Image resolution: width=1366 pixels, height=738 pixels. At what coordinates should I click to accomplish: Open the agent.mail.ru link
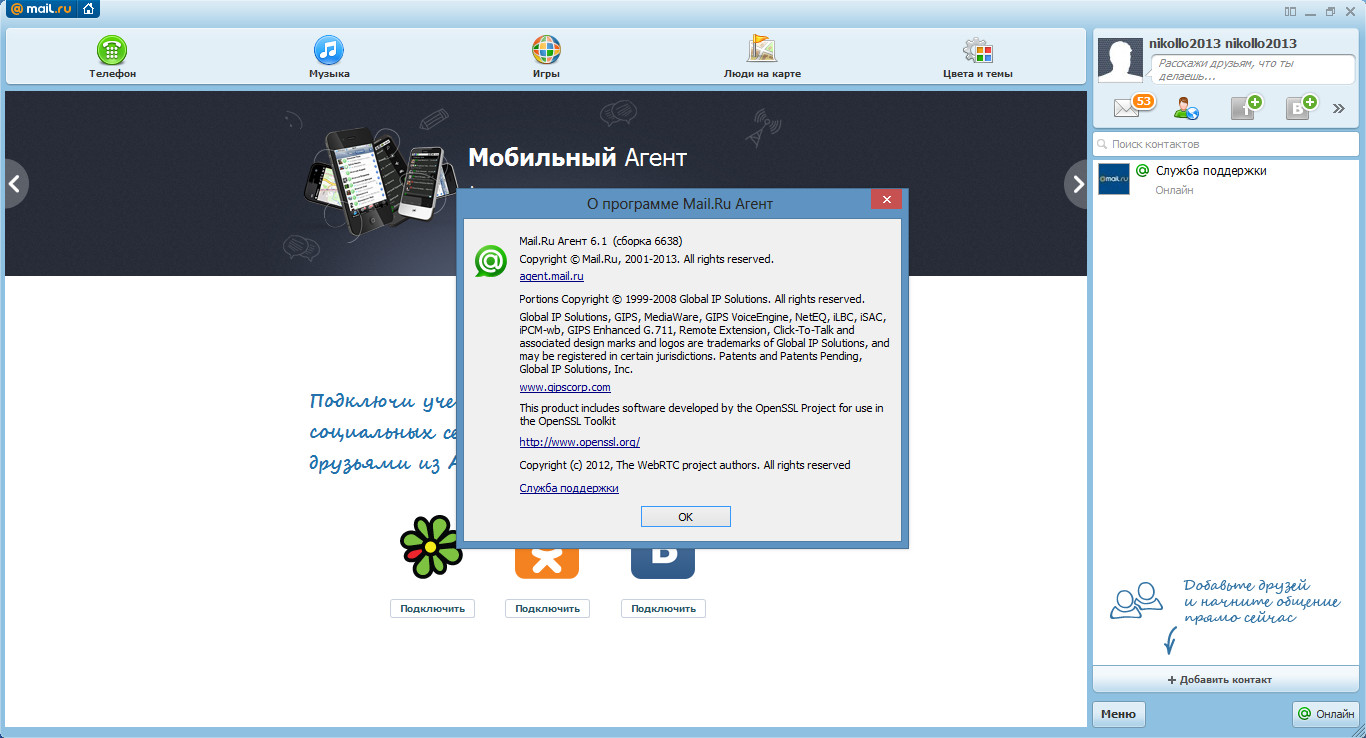click(551, 276)
